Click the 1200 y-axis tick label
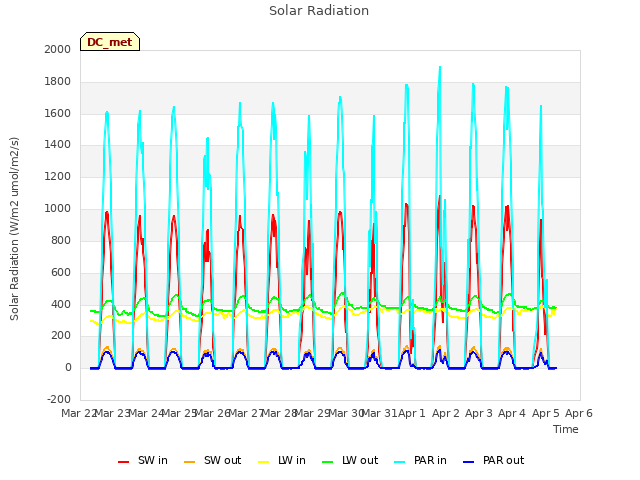The image size is (640, 480). pyautogui.click(x=58, y=176)
